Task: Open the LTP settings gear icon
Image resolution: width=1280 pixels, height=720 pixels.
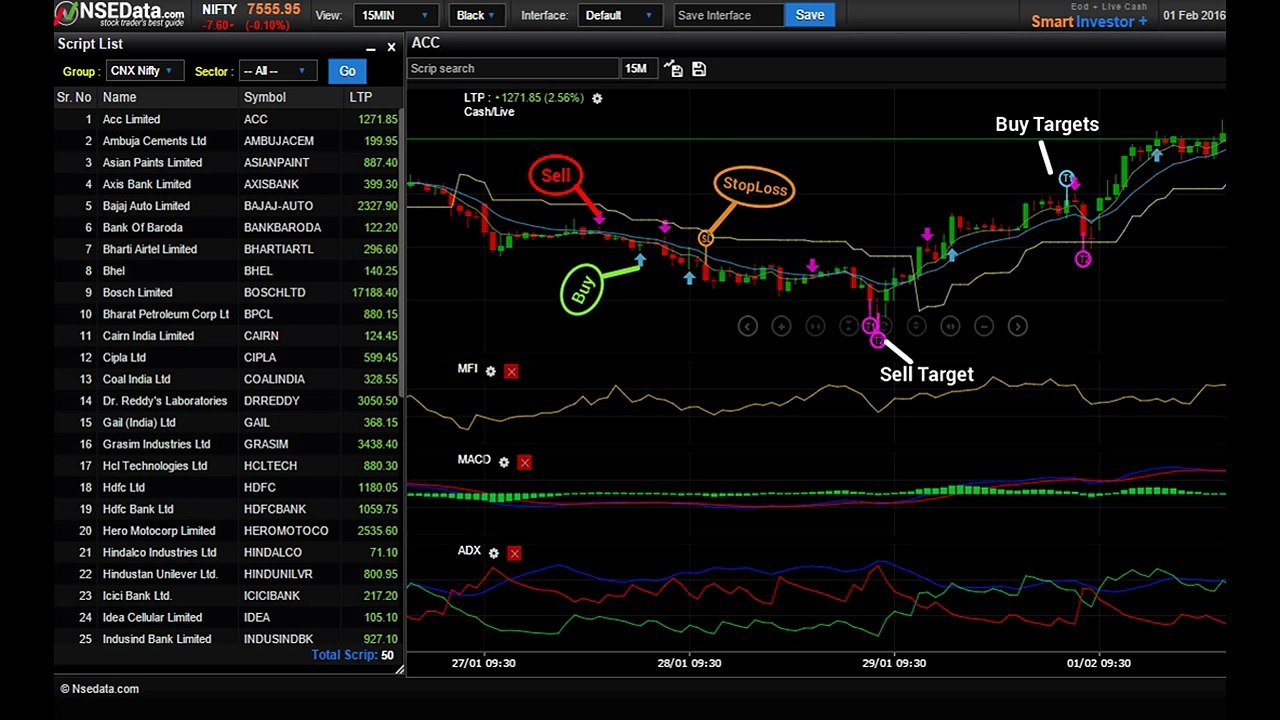Action: [x=597, y=98]
